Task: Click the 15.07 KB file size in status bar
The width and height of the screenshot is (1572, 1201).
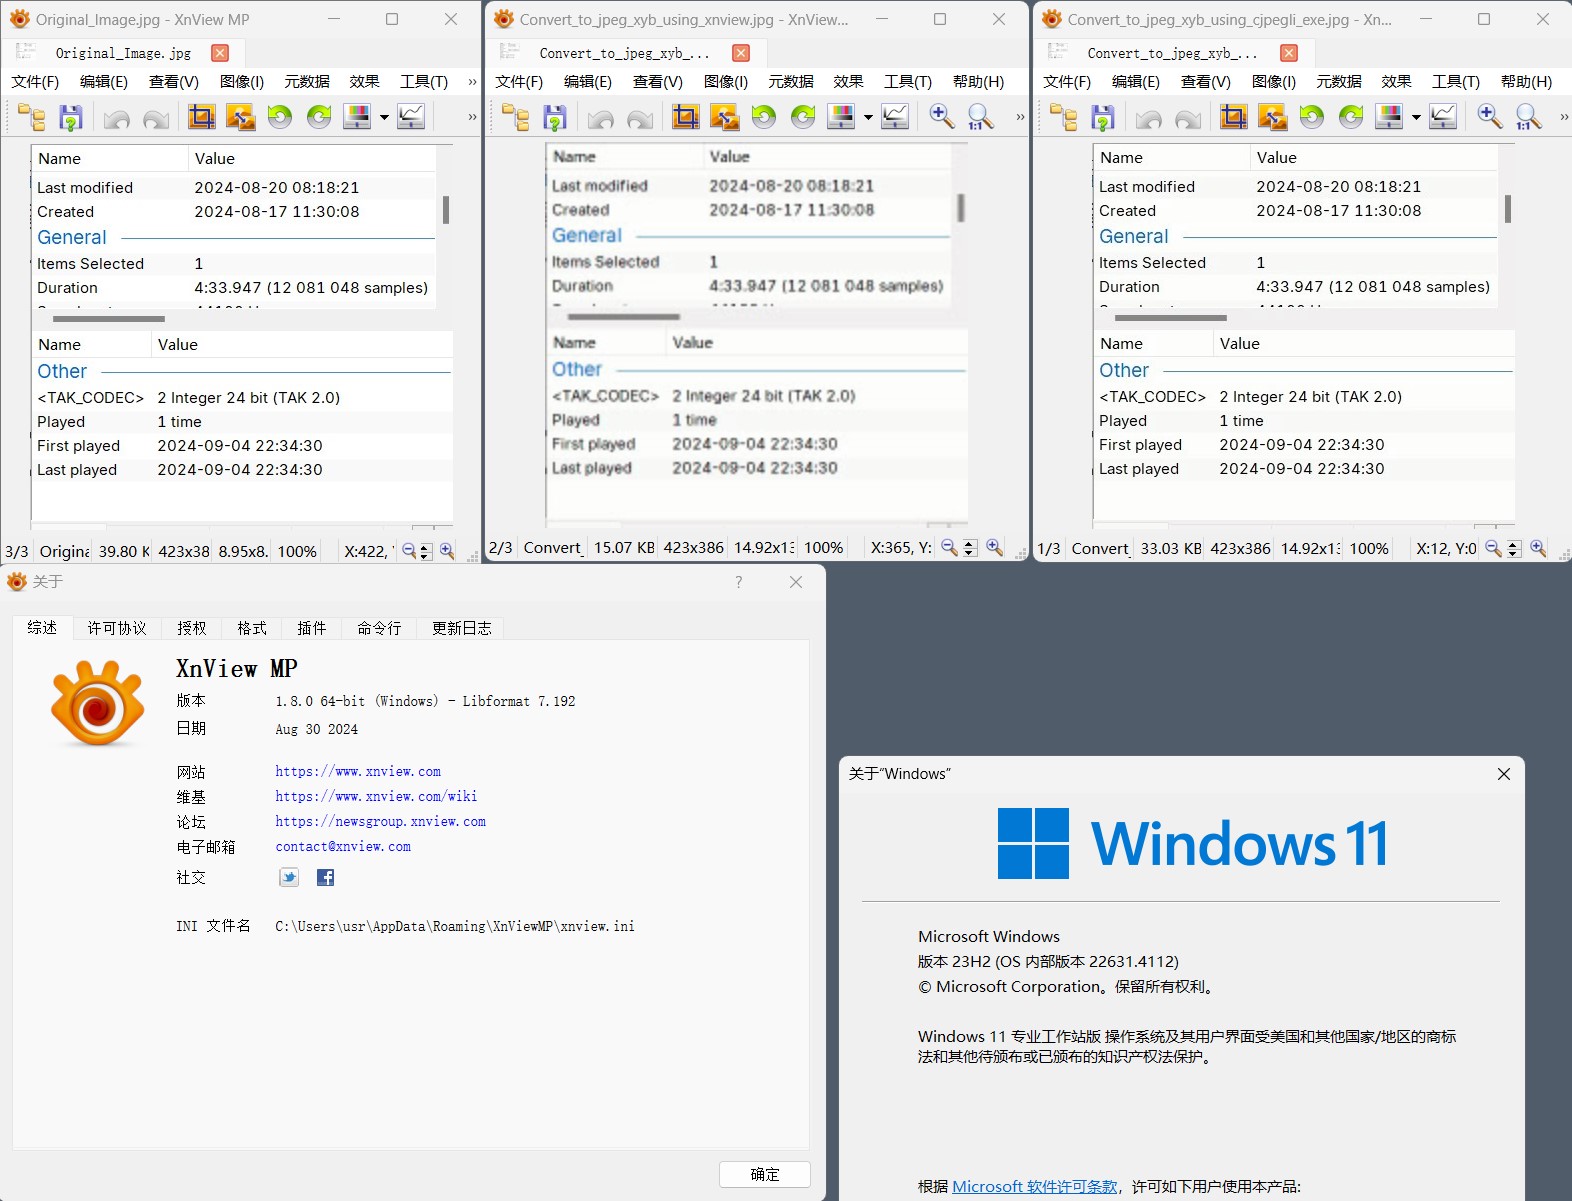Action: (x=624, y=548)
